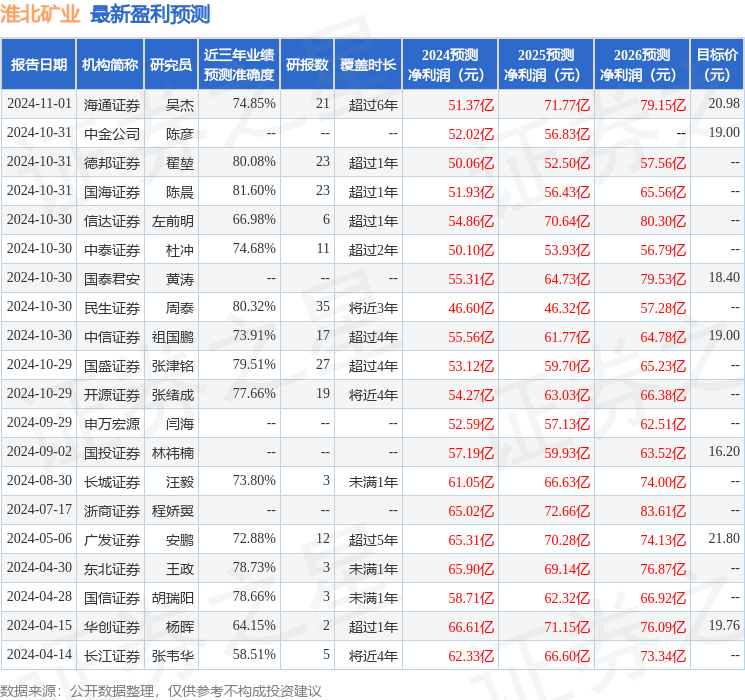745x700 pixels.
Task: Click the 2026预测净利润 column header
Action: (641, 64)
